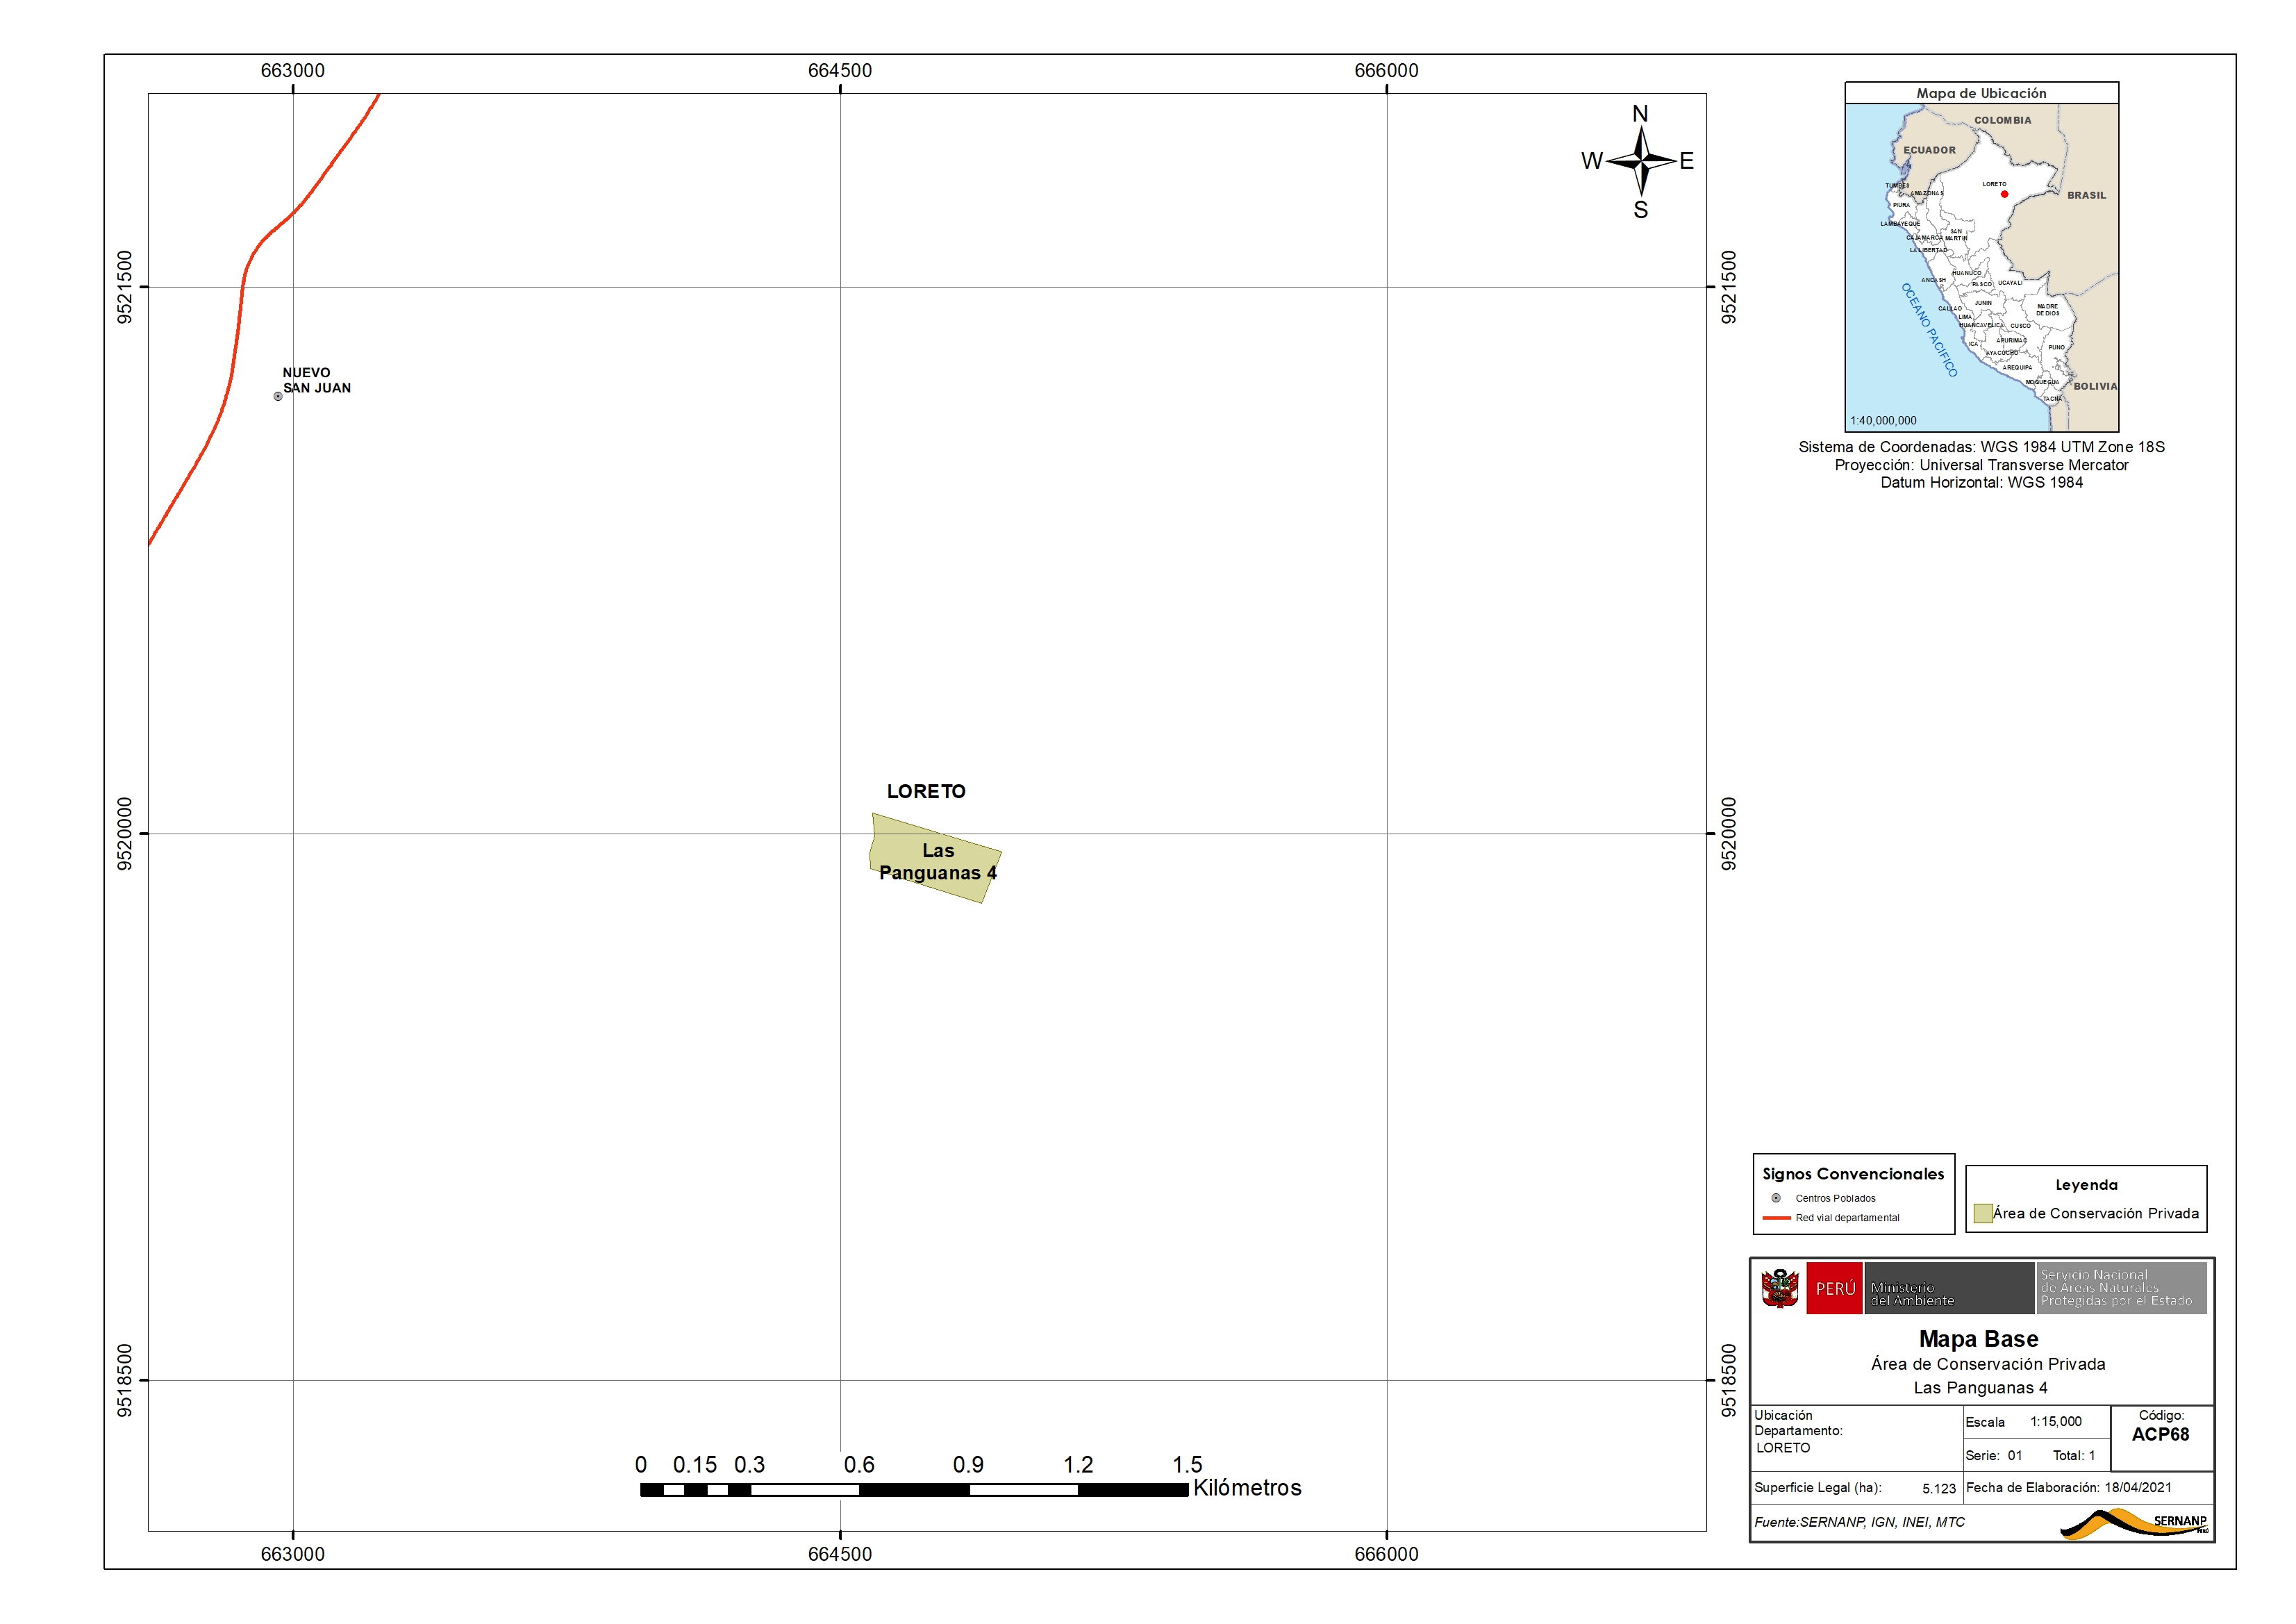Click 'Proyección: Universal Transverse Mercator' text
Screen dimensions: 2296x1624
(x=1981, y=465)
